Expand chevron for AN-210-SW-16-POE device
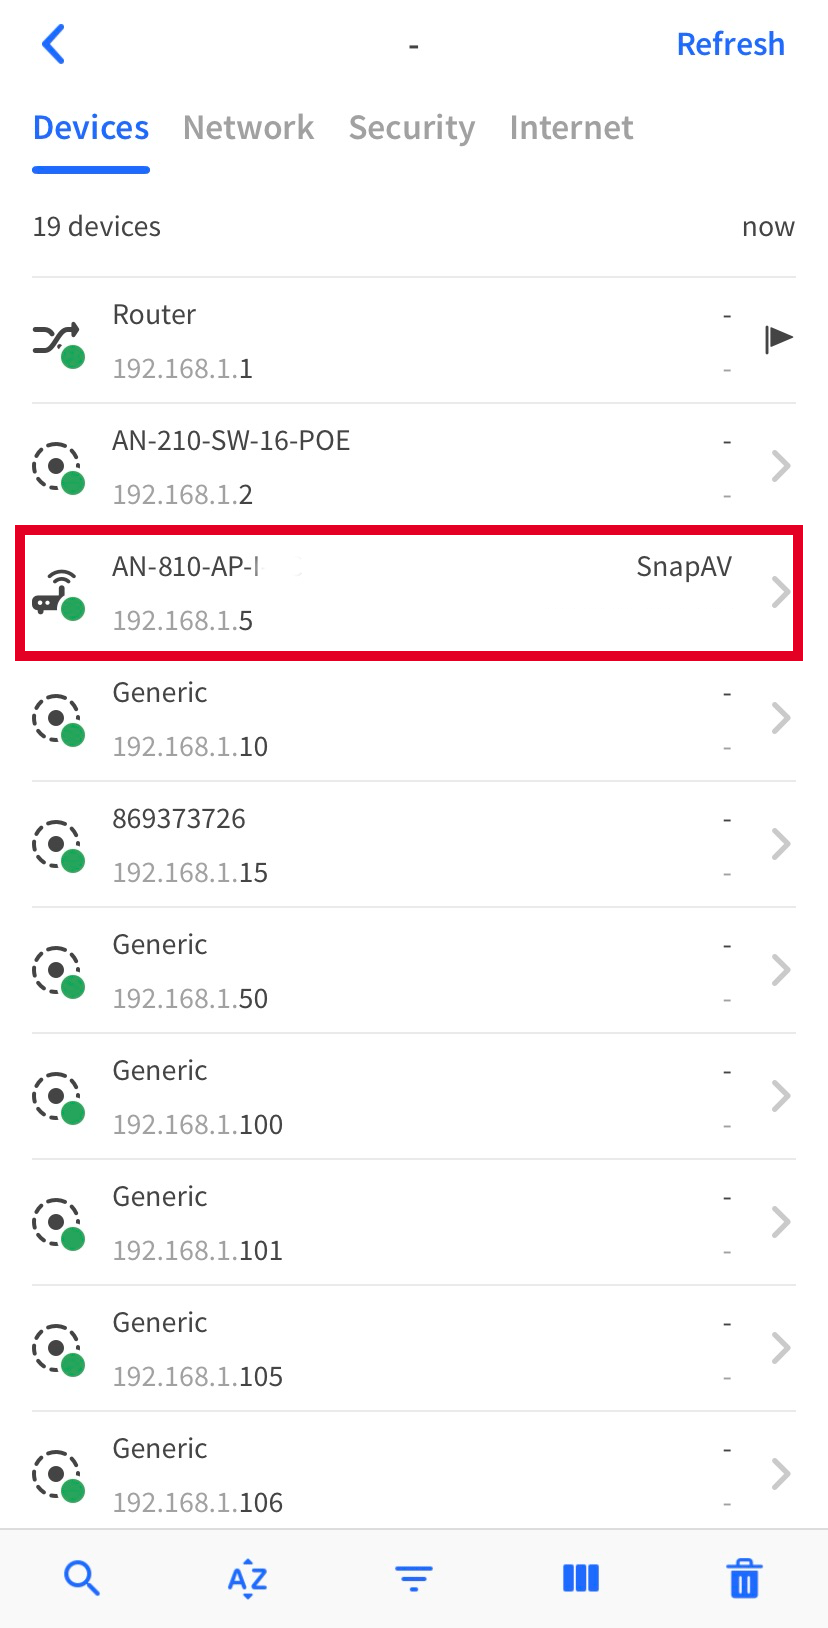 781,466
